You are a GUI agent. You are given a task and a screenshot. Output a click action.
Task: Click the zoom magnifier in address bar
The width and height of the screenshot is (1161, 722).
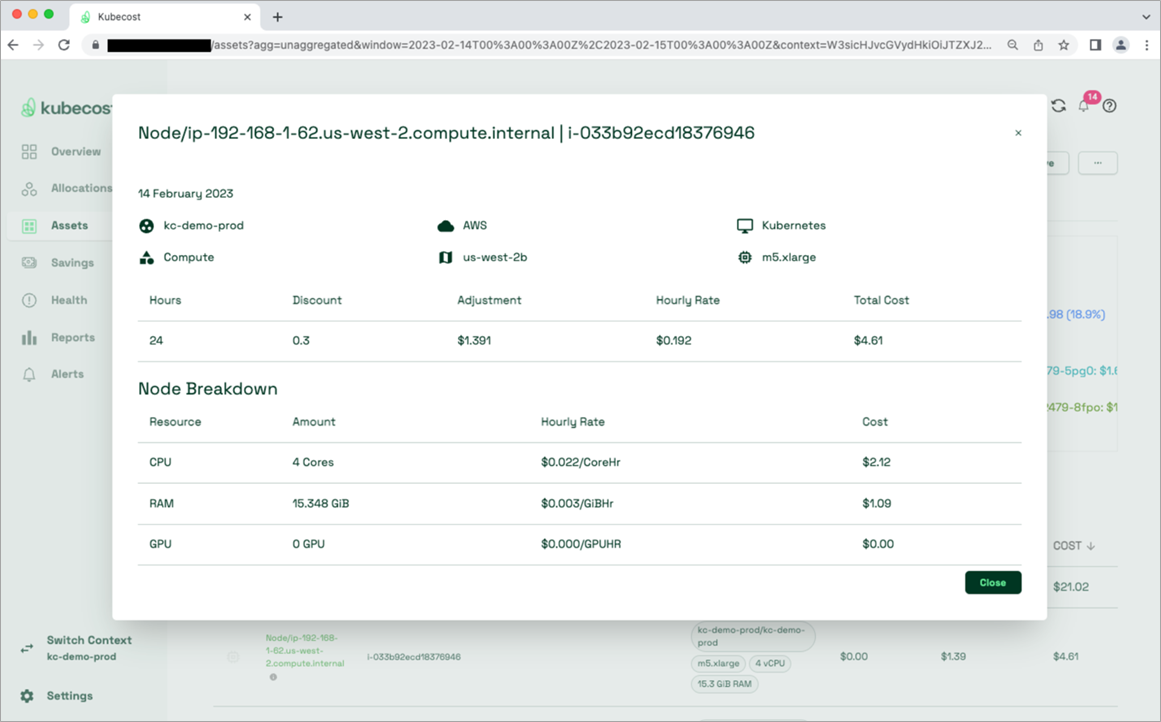point(1012,45)
